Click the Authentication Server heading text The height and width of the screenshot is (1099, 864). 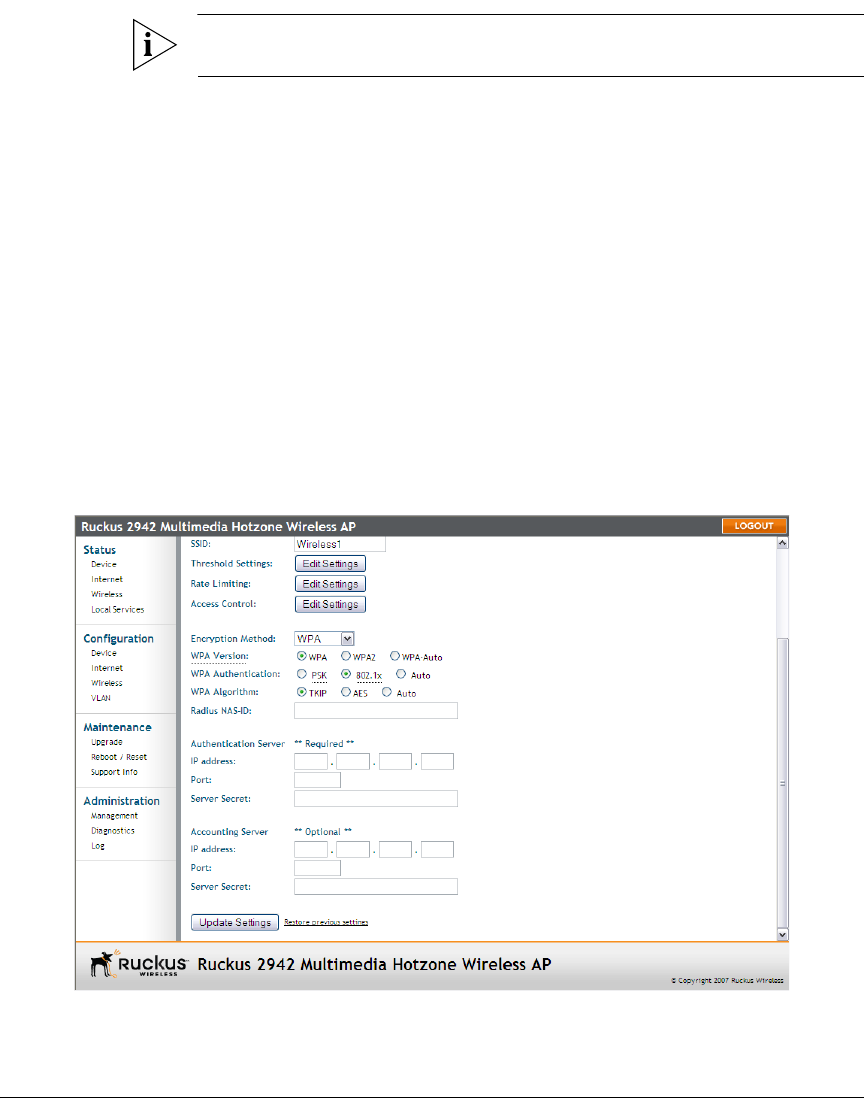(238, 744)
